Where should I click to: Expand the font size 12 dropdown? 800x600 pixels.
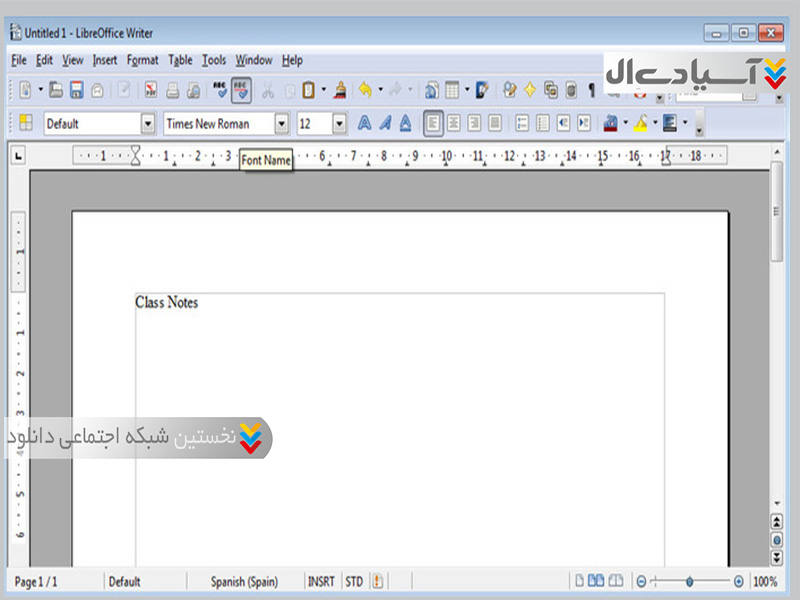[339, 124]
